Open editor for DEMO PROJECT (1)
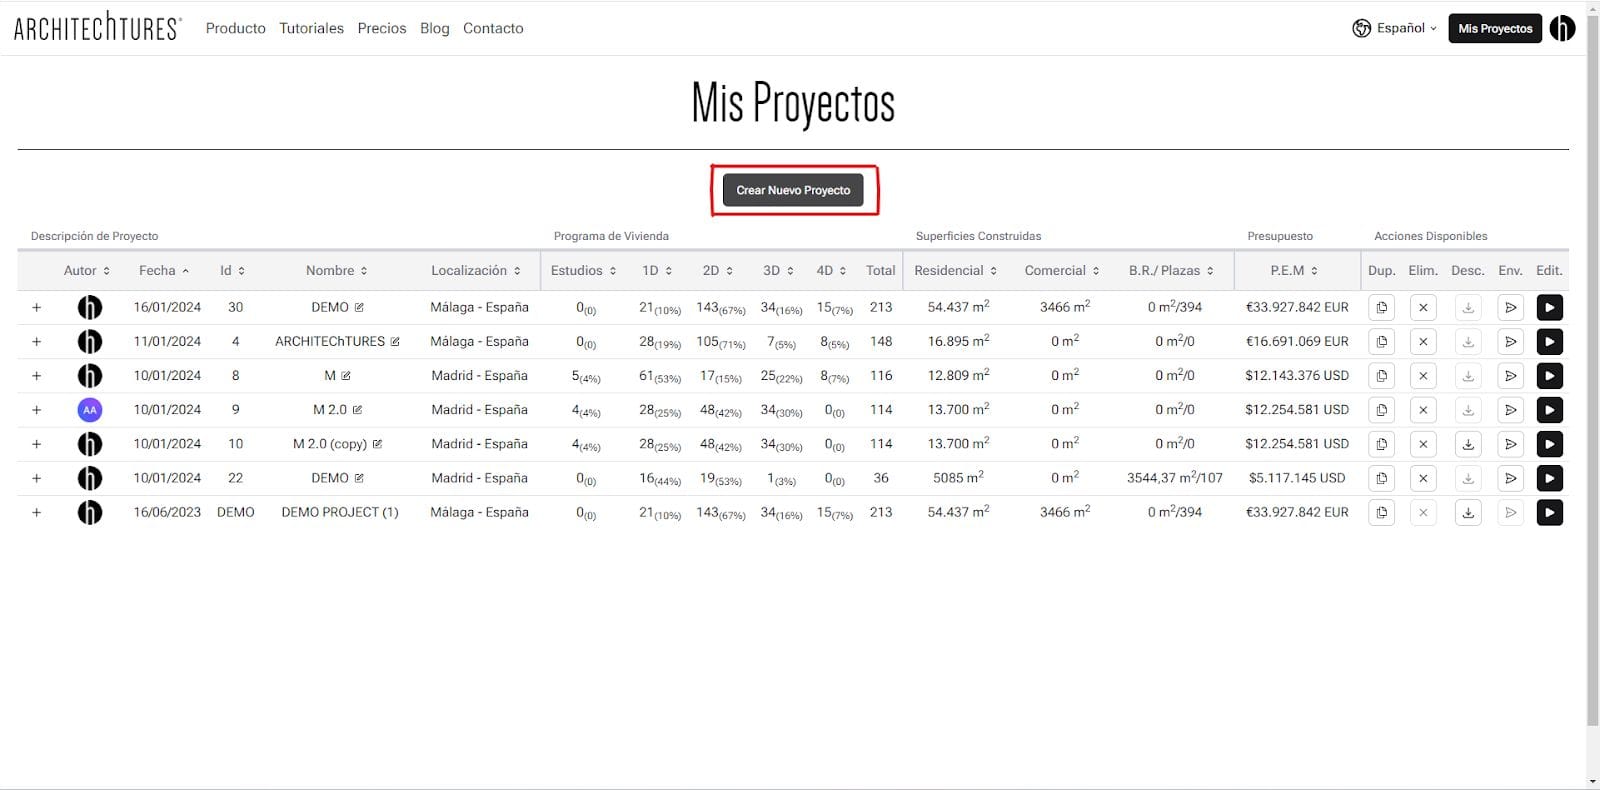 pos(1549,513)
